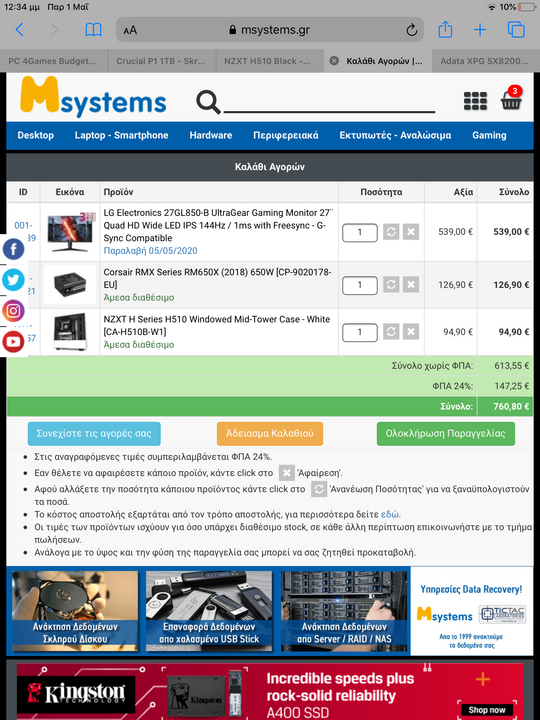Viewport: 540px width, 720px height.
Task: Open NZXT H510 Windowed case link
Action: click(x=217, y=325)
